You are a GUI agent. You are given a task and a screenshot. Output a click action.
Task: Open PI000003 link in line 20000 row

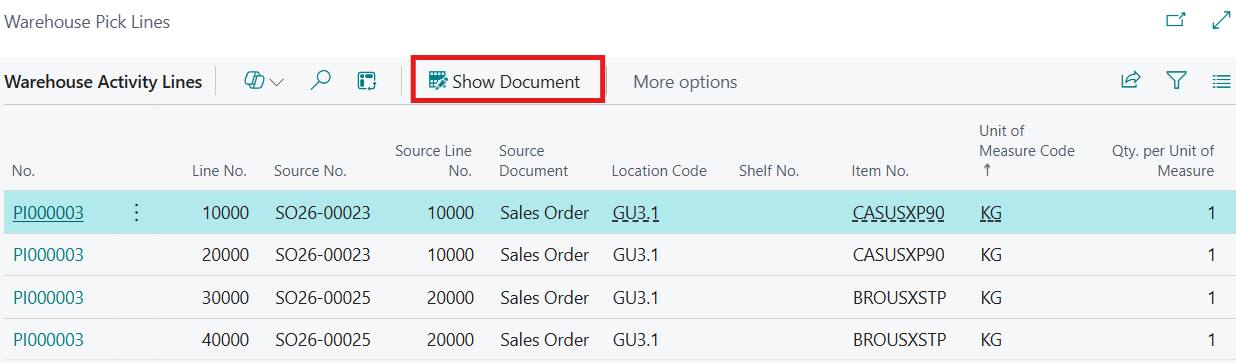(x=48, y=255)
